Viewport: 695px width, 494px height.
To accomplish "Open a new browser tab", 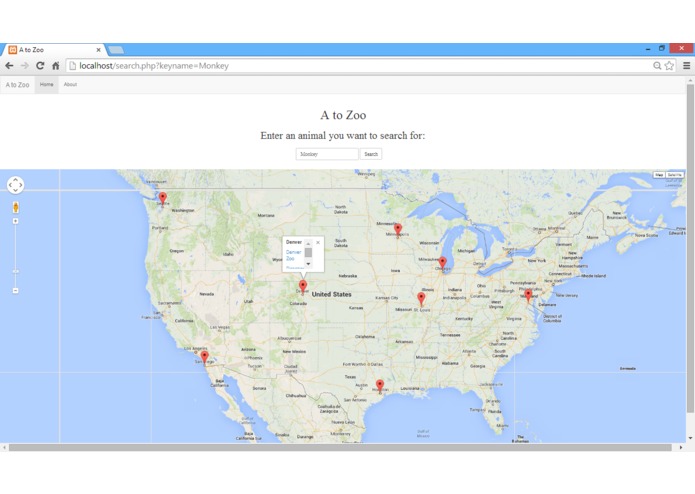I will pyautogui.click(x=116, y=50).
